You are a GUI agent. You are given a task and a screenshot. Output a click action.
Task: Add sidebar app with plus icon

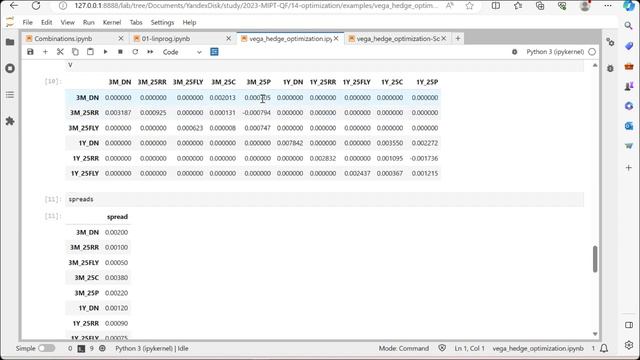[629, 168]
